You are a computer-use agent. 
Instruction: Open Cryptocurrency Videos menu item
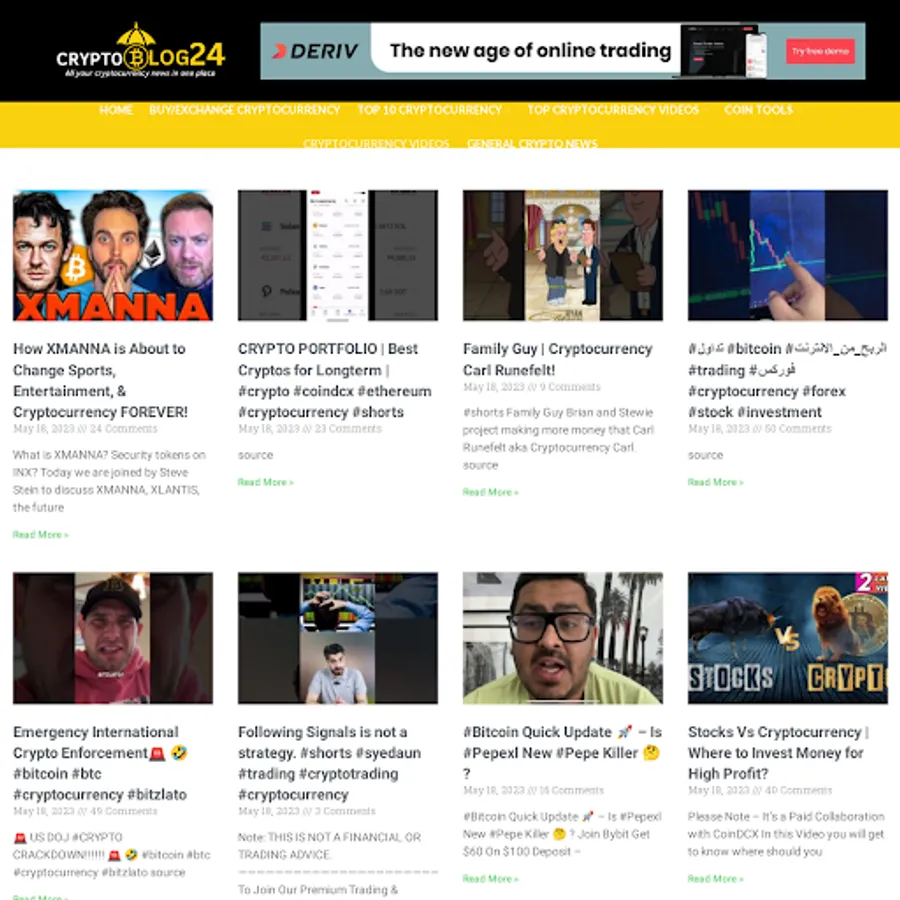pos(376,143)
